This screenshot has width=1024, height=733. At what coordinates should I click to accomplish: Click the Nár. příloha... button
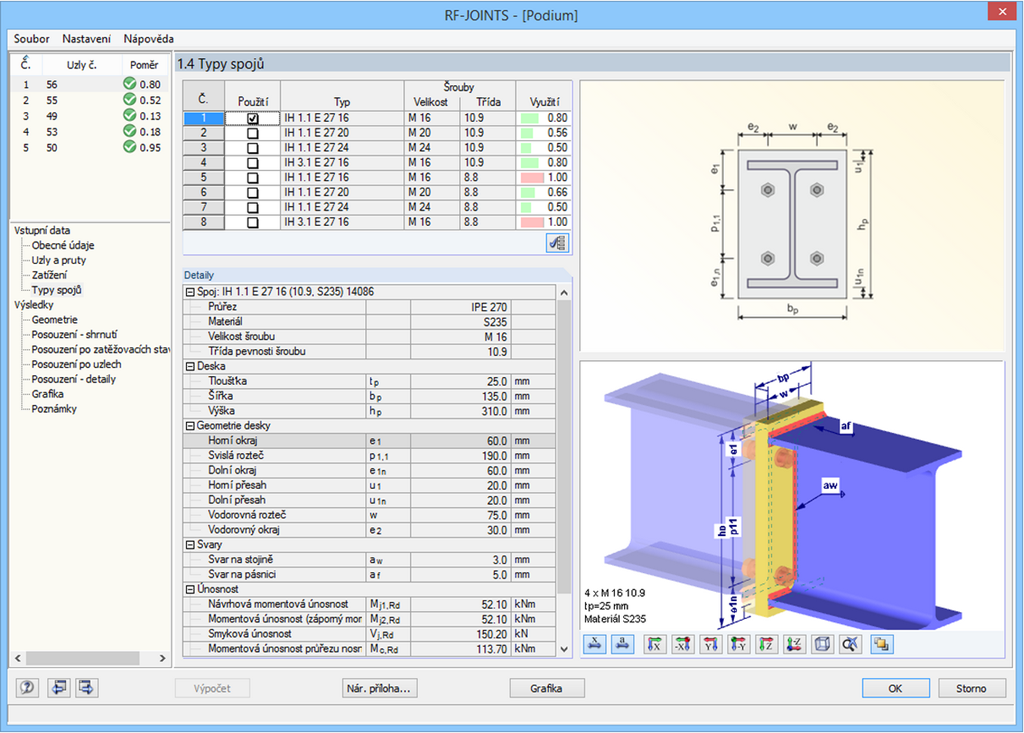379,688
